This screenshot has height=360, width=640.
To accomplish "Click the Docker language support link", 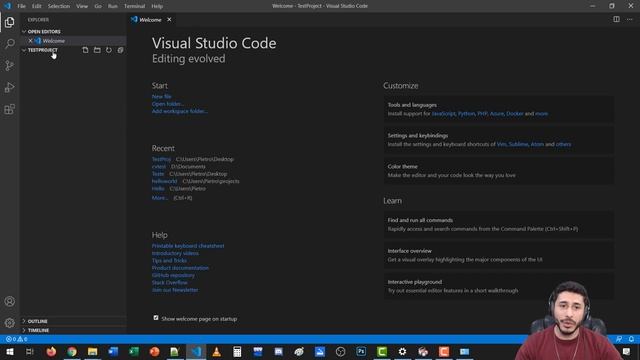I will pyautogui.click(x=514, y=113).
